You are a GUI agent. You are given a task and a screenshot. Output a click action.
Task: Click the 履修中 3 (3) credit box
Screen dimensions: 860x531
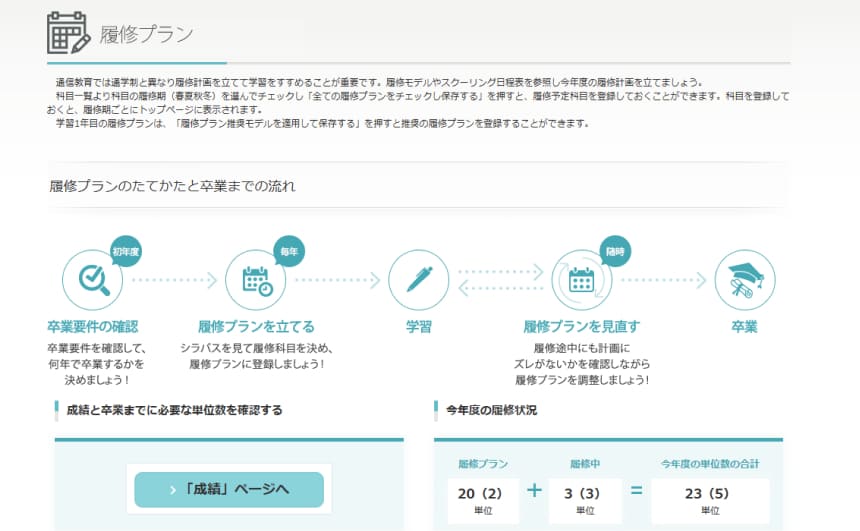[584, 500]
